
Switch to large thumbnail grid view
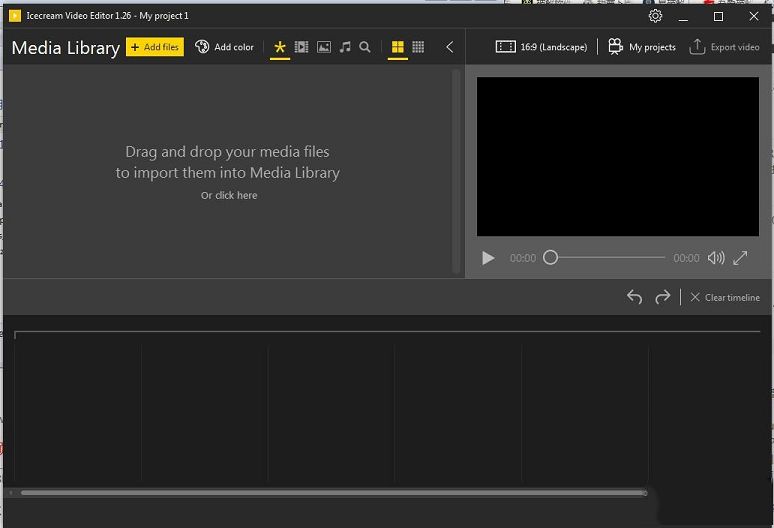397,47
